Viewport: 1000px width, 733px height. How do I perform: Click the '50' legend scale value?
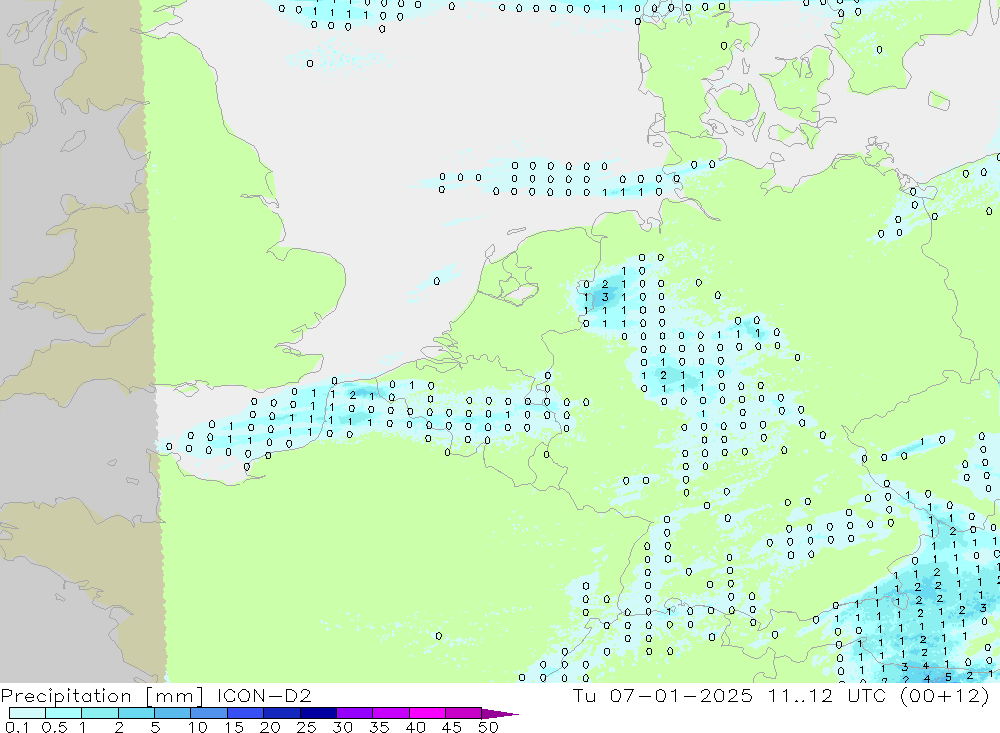pyautogui.click(x=488, y=727)
